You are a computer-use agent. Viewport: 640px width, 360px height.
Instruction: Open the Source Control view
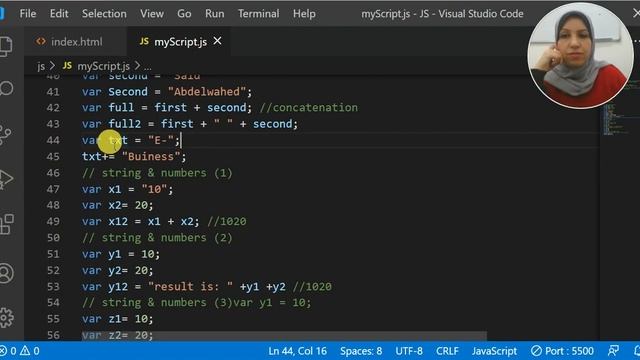coord(5,135)
